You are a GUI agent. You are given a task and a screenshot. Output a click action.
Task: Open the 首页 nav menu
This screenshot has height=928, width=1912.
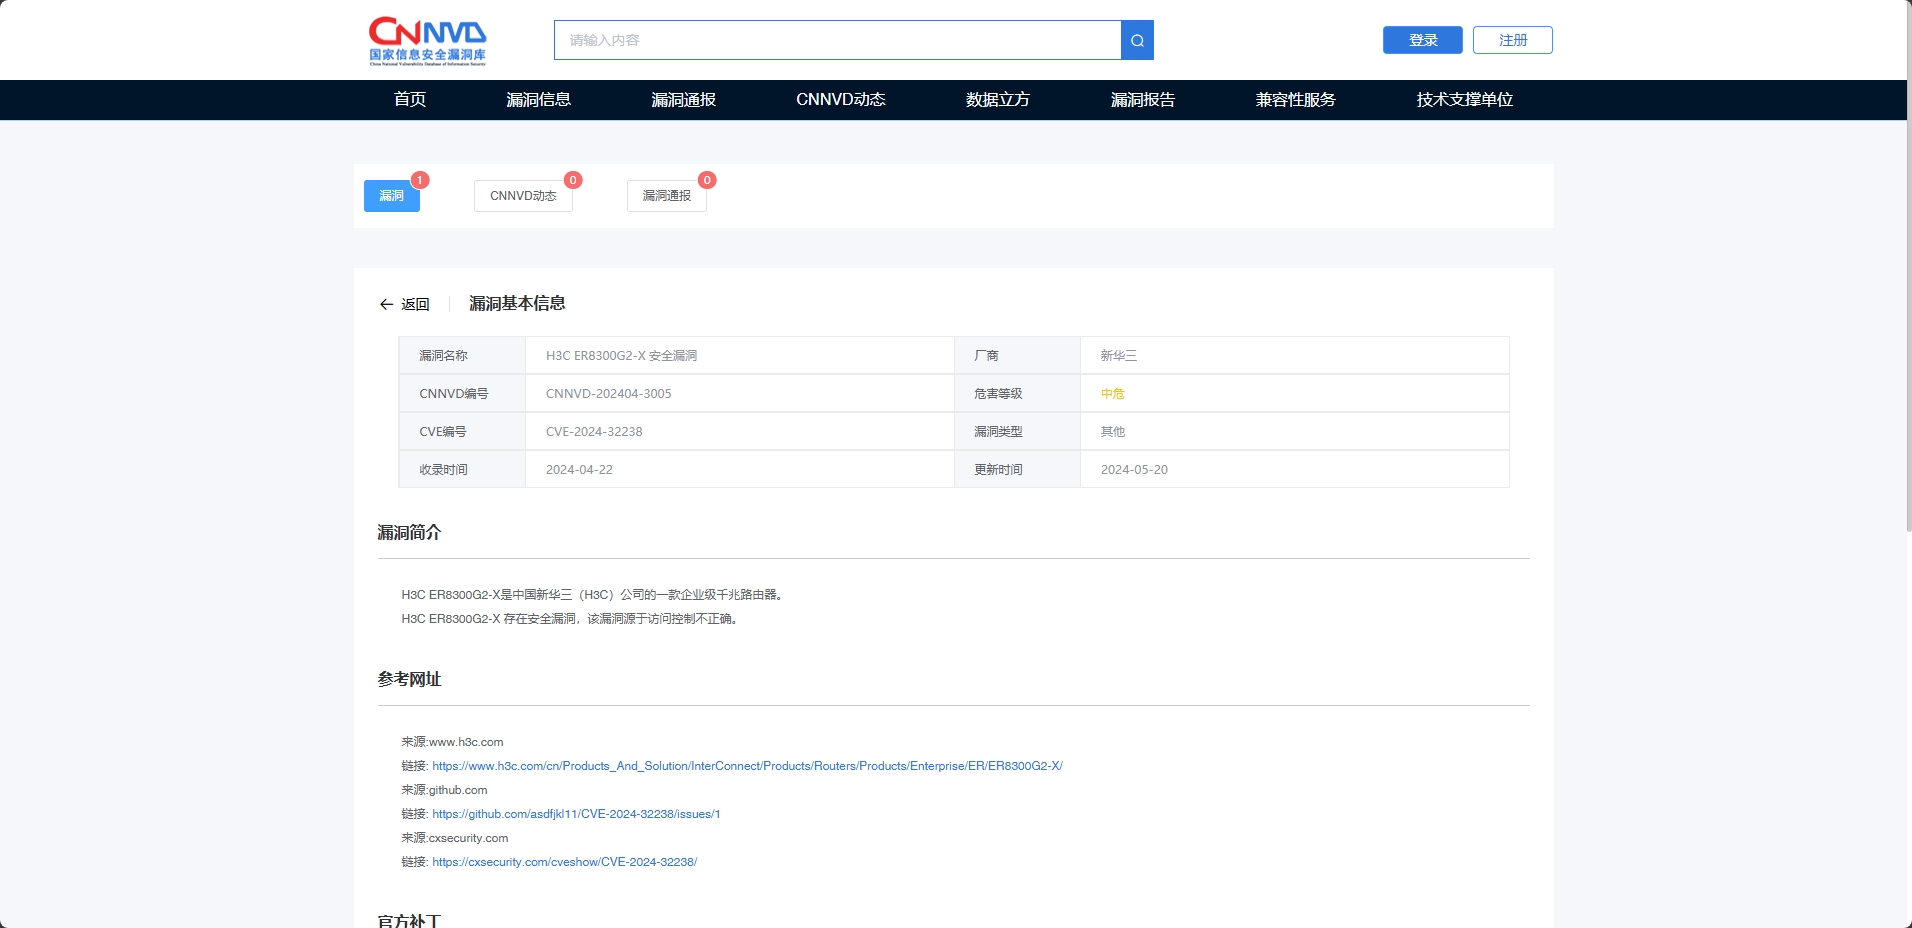(x=410, y=100)
